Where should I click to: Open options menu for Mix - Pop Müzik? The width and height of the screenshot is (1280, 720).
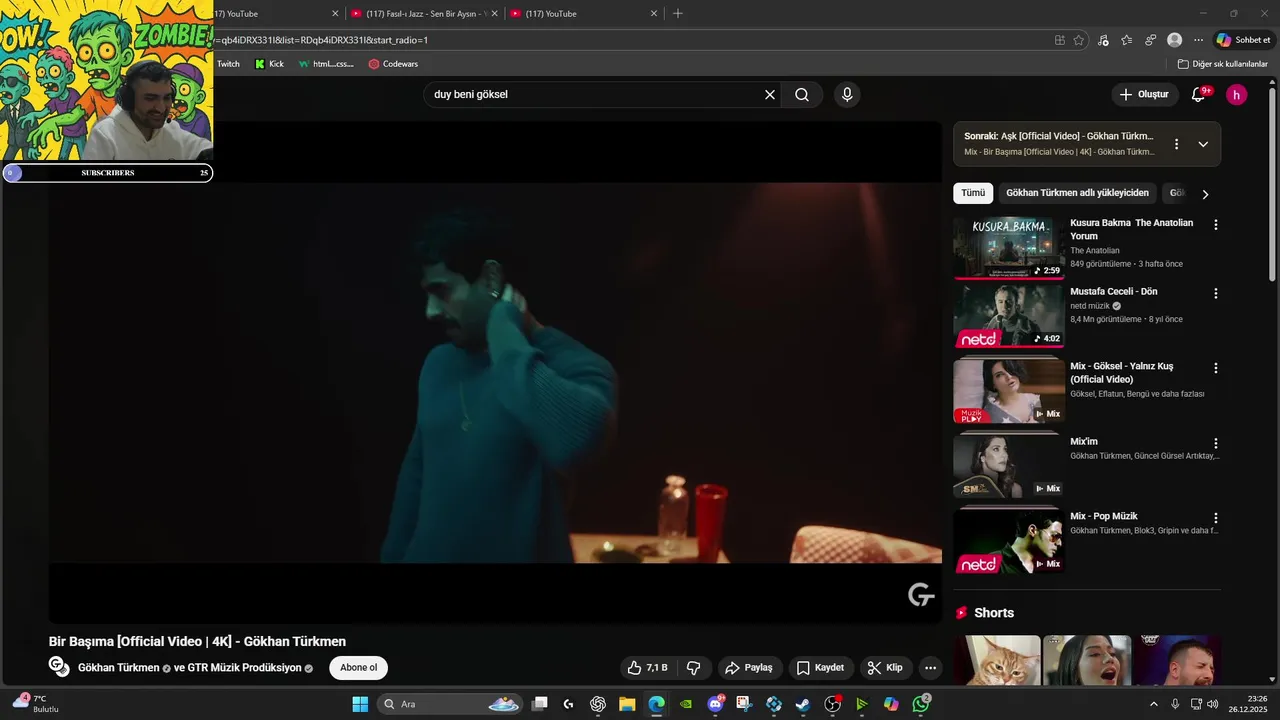click(1216, 518)
